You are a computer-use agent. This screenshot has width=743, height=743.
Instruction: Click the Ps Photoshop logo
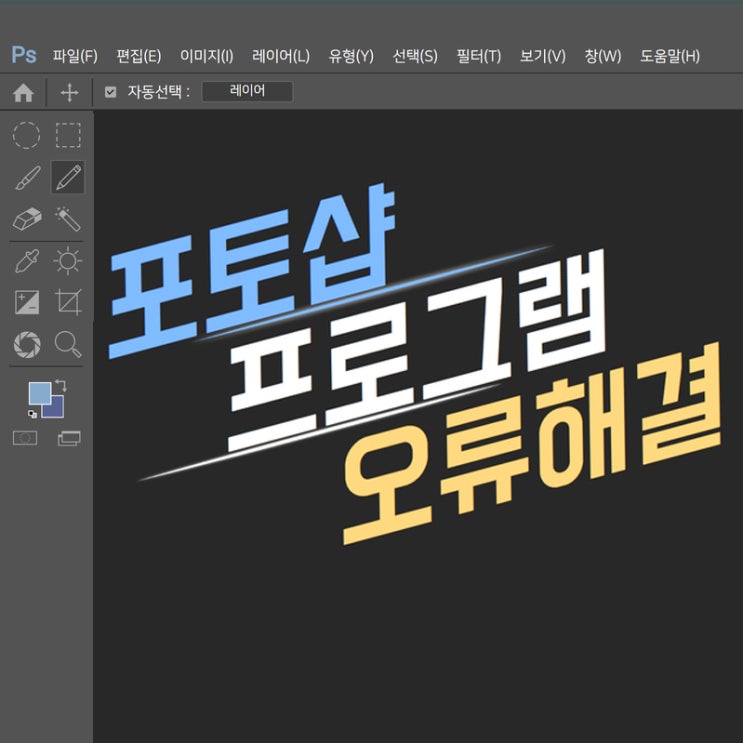[x=24, y=55]
